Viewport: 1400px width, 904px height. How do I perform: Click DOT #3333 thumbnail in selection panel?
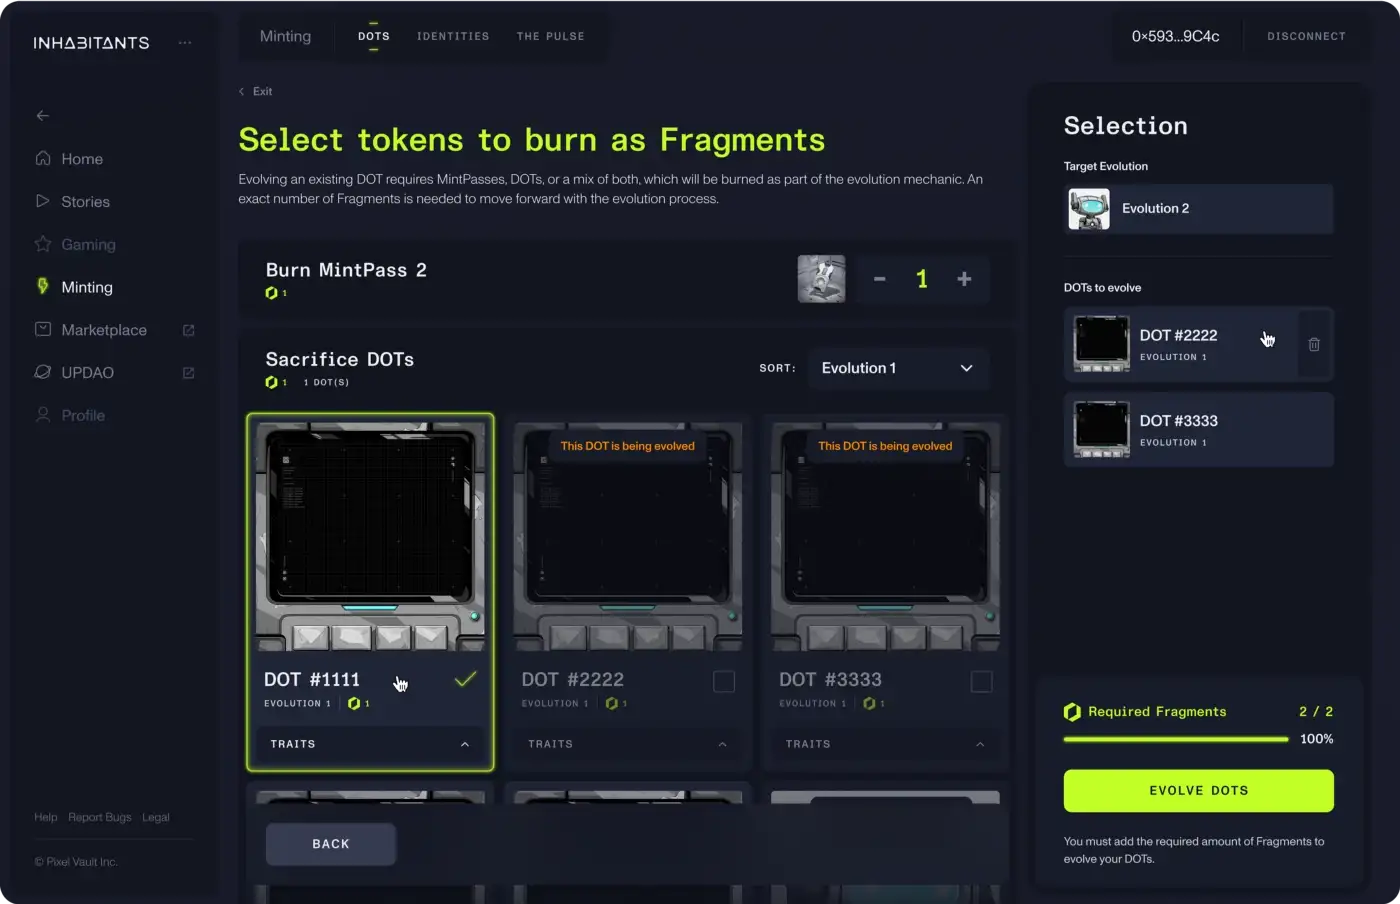coord(1101,429)
